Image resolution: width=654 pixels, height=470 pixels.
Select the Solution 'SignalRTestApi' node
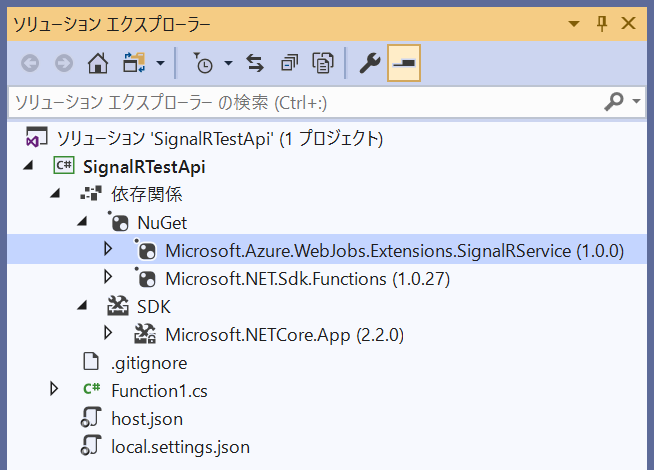tap(220, 139)
